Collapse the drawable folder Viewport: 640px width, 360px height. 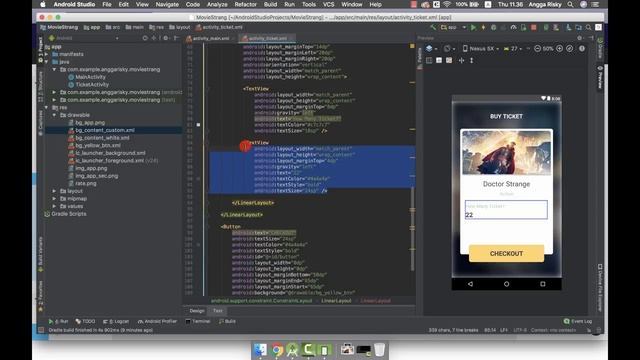point(54,115)
